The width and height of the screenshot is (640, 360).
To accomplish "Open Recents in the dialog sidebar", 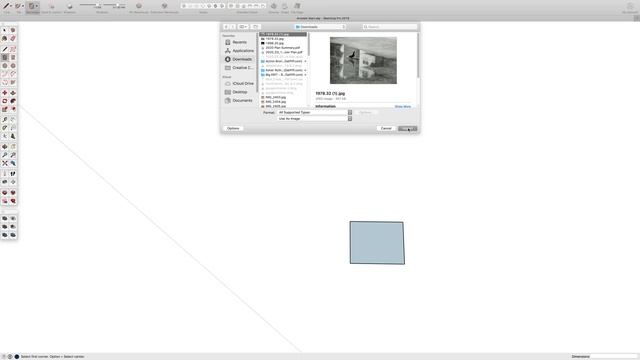I will [x=239, y=42].
